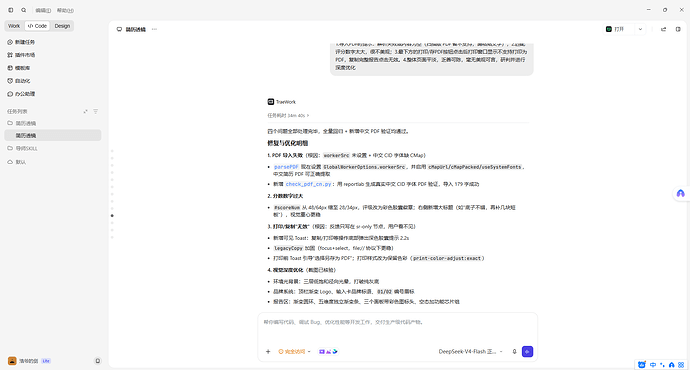Click the Lite plan badge
The image size is (690, 370).
point(46,361)
